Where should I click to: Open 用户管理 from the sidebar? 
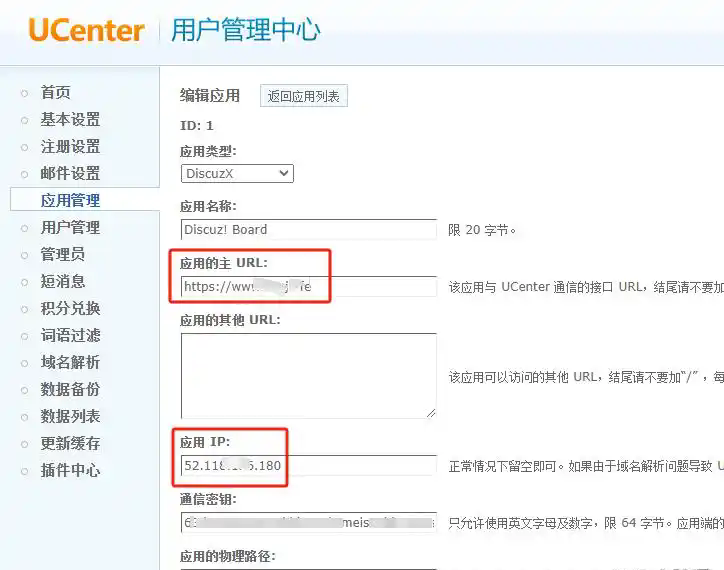point(70,228)
